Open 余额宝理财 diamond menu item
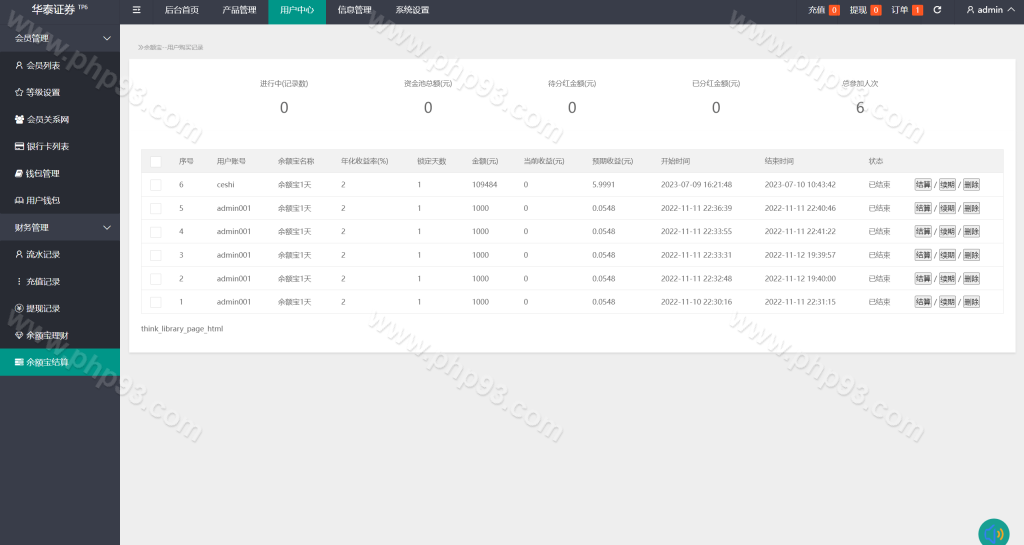The image size is (1024, 545). 46,335
